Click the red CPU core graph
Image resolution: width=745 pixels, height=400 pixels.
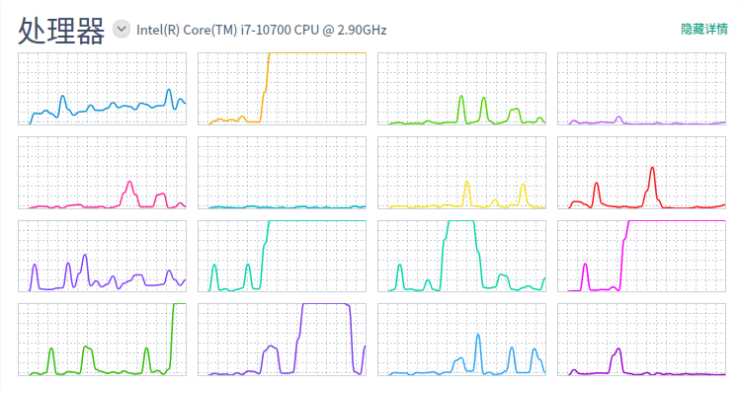(x=641, y=173)
